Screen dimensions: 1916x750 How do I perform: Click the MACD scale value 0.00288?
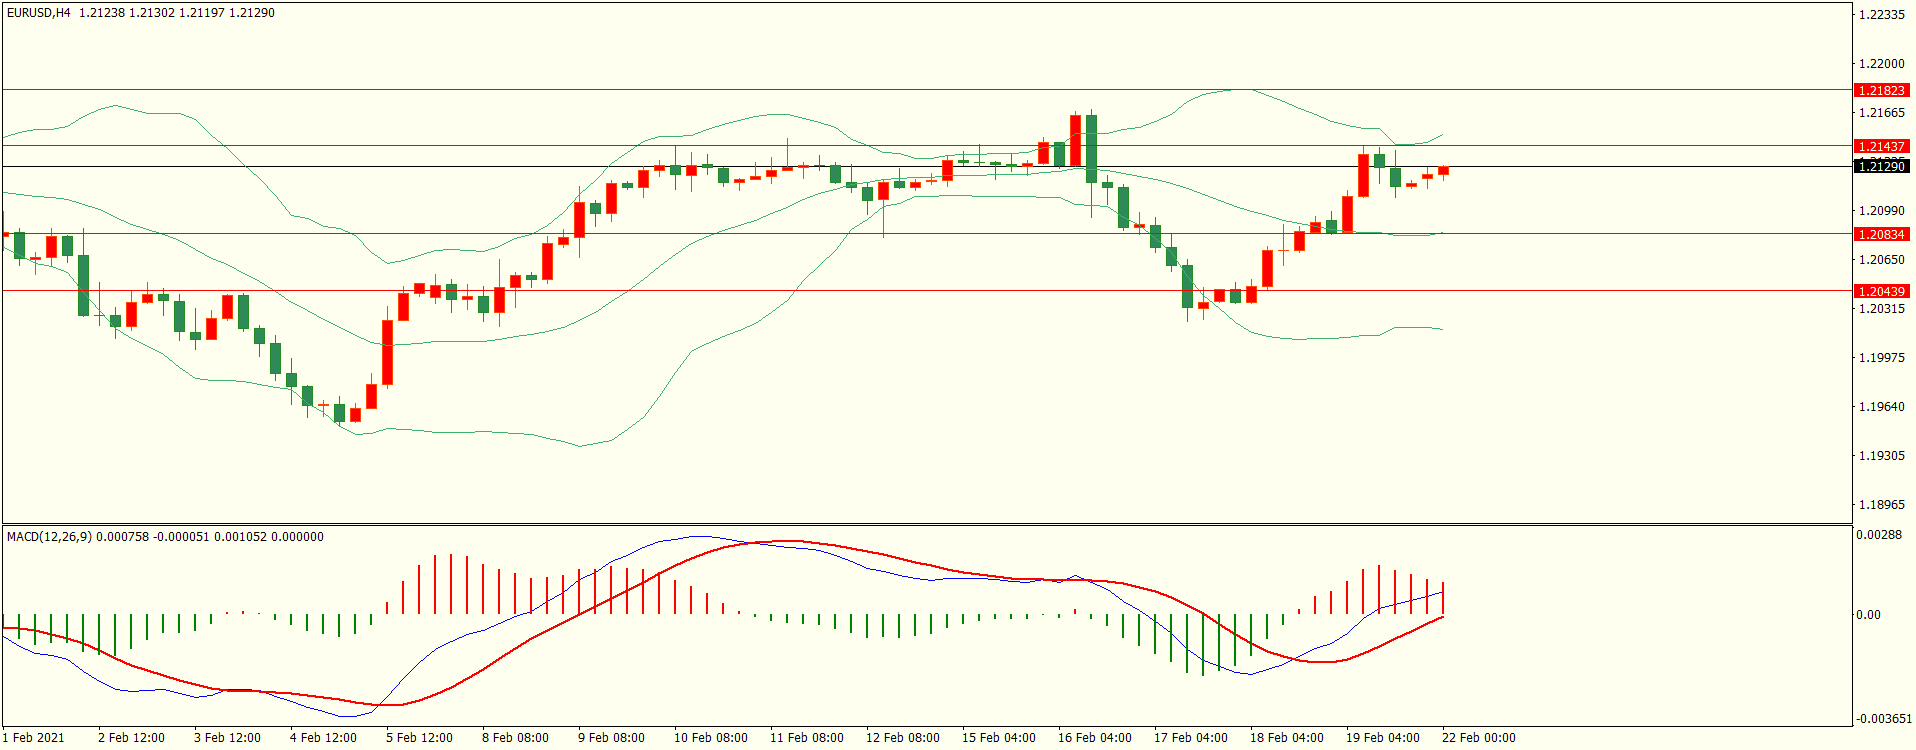(x=1879, y=535)
